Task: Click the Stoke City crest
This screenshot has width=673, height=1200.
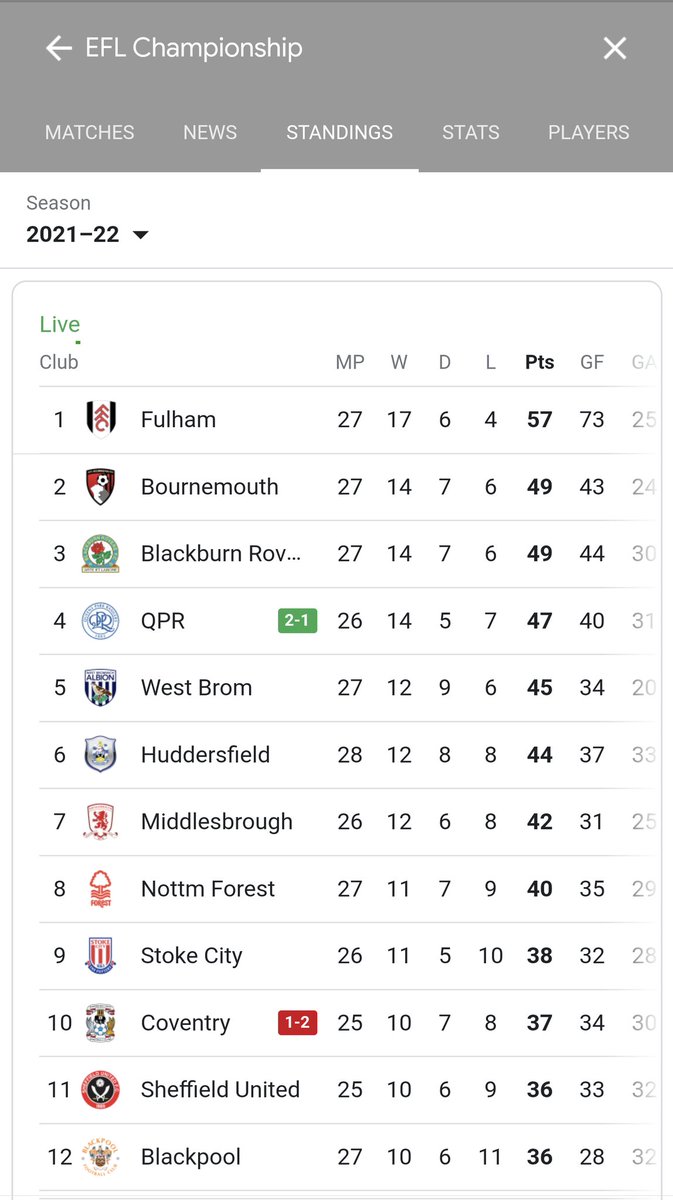Action: point(100,955)
